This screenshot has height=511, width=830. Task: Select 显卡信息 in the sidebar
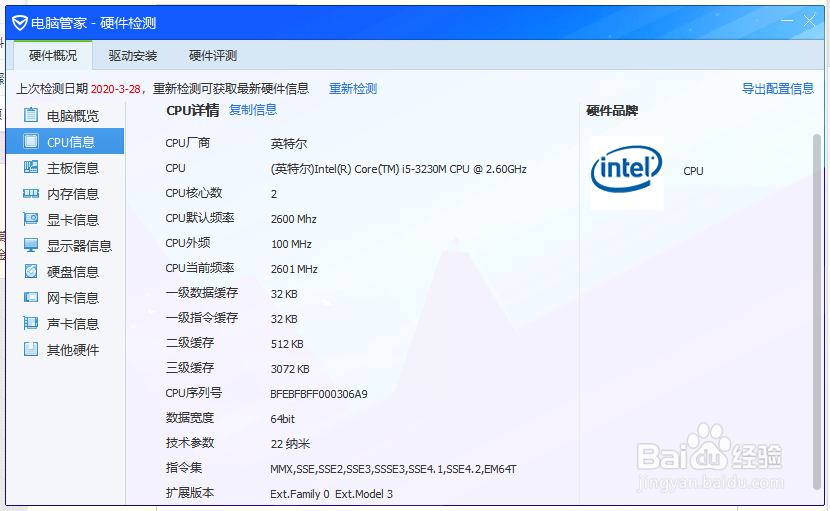(x=65, y=220)
